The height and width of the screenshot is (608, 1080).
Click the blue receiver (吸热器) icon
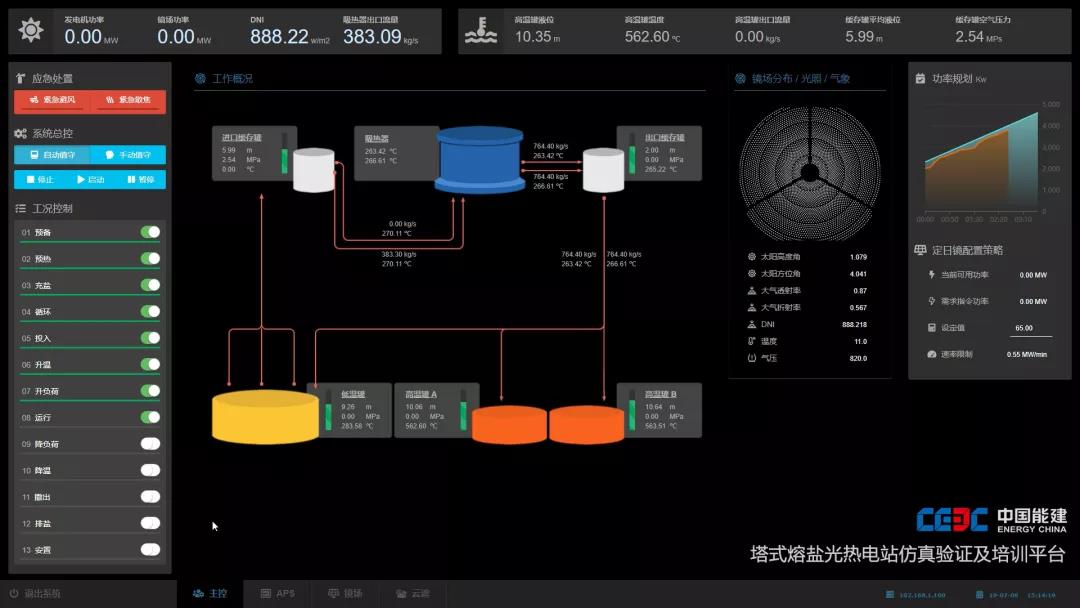click(x=479, y=160)
